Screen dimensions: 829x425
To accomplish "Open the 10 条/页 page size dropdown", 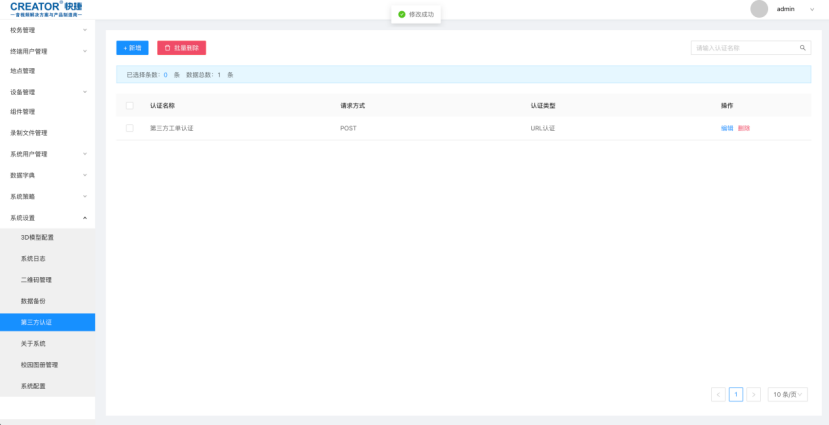I will pyautogui.click(x=787, y=395).
